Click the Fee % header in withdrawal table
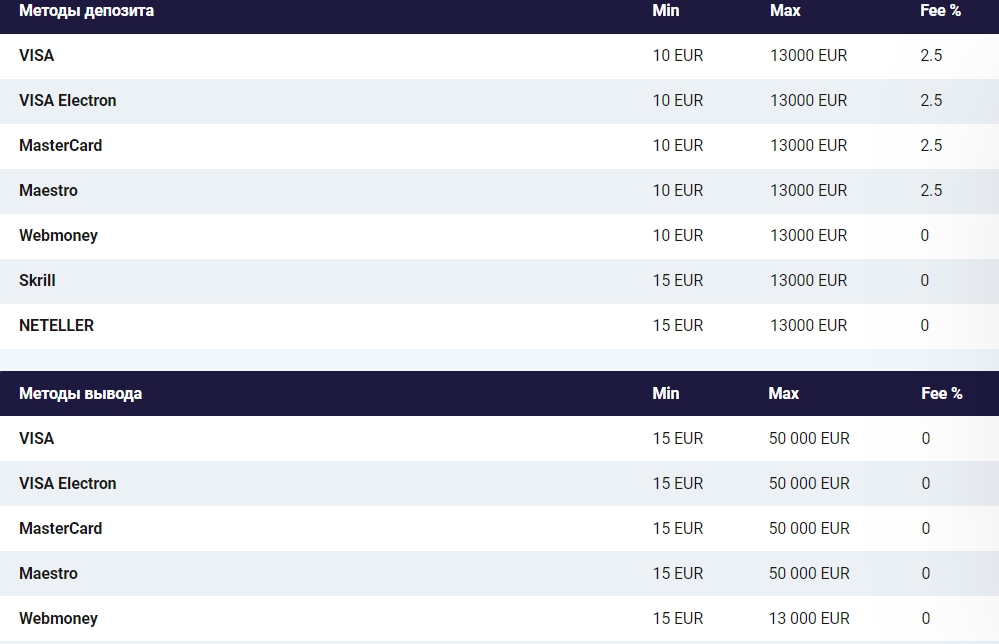This screenshot has height=644, width=999. coord(941,393)
